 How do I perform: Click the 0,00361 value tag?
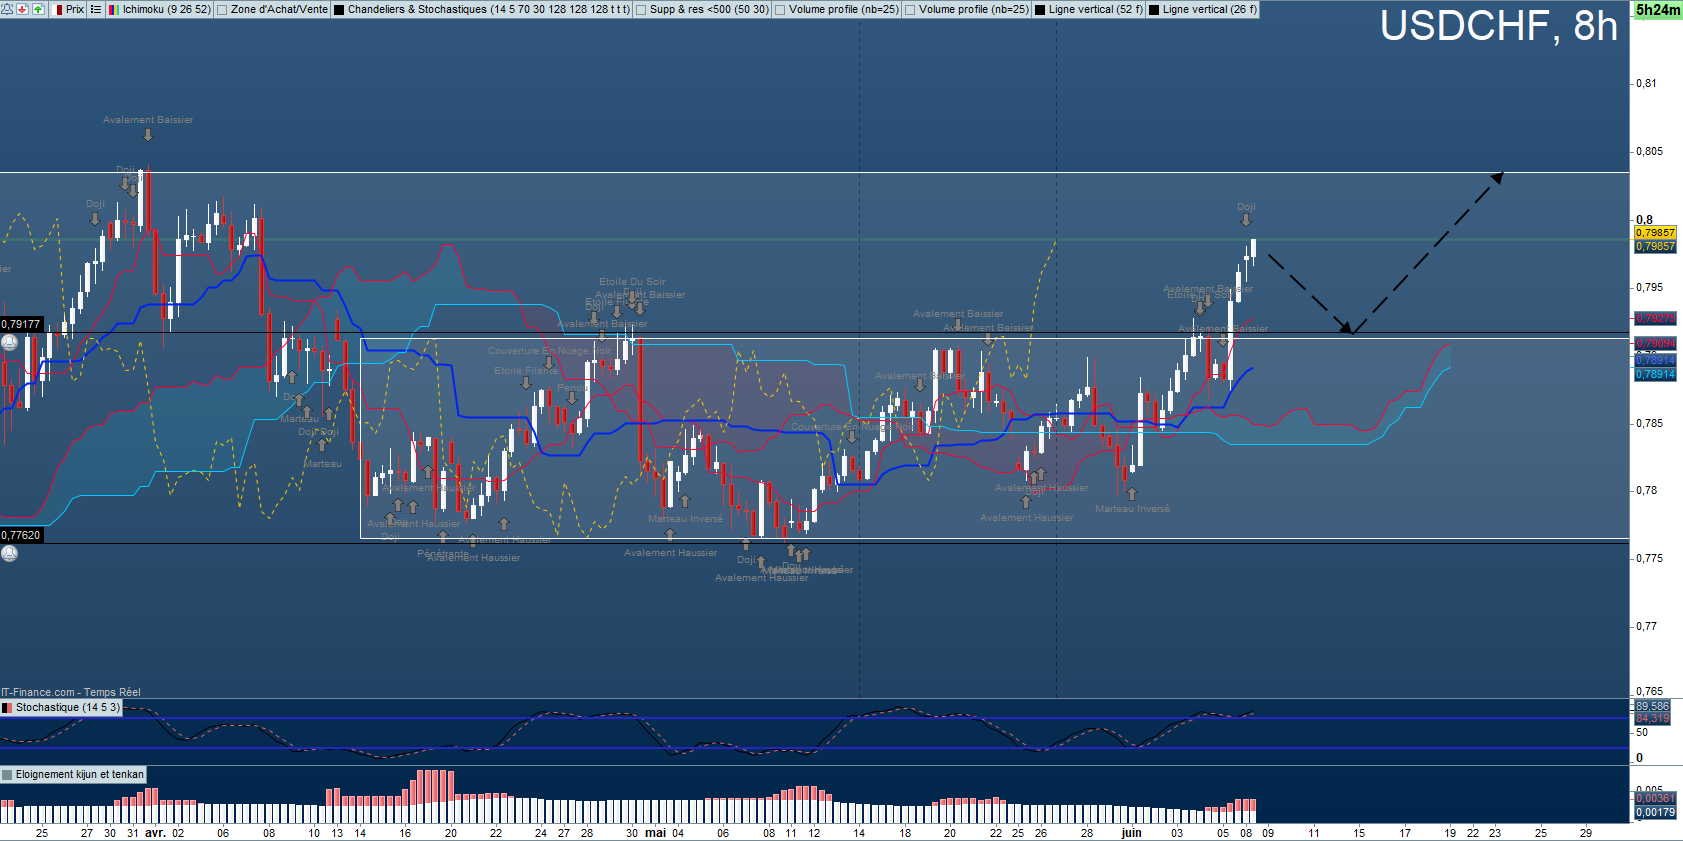coord(1655,799)
